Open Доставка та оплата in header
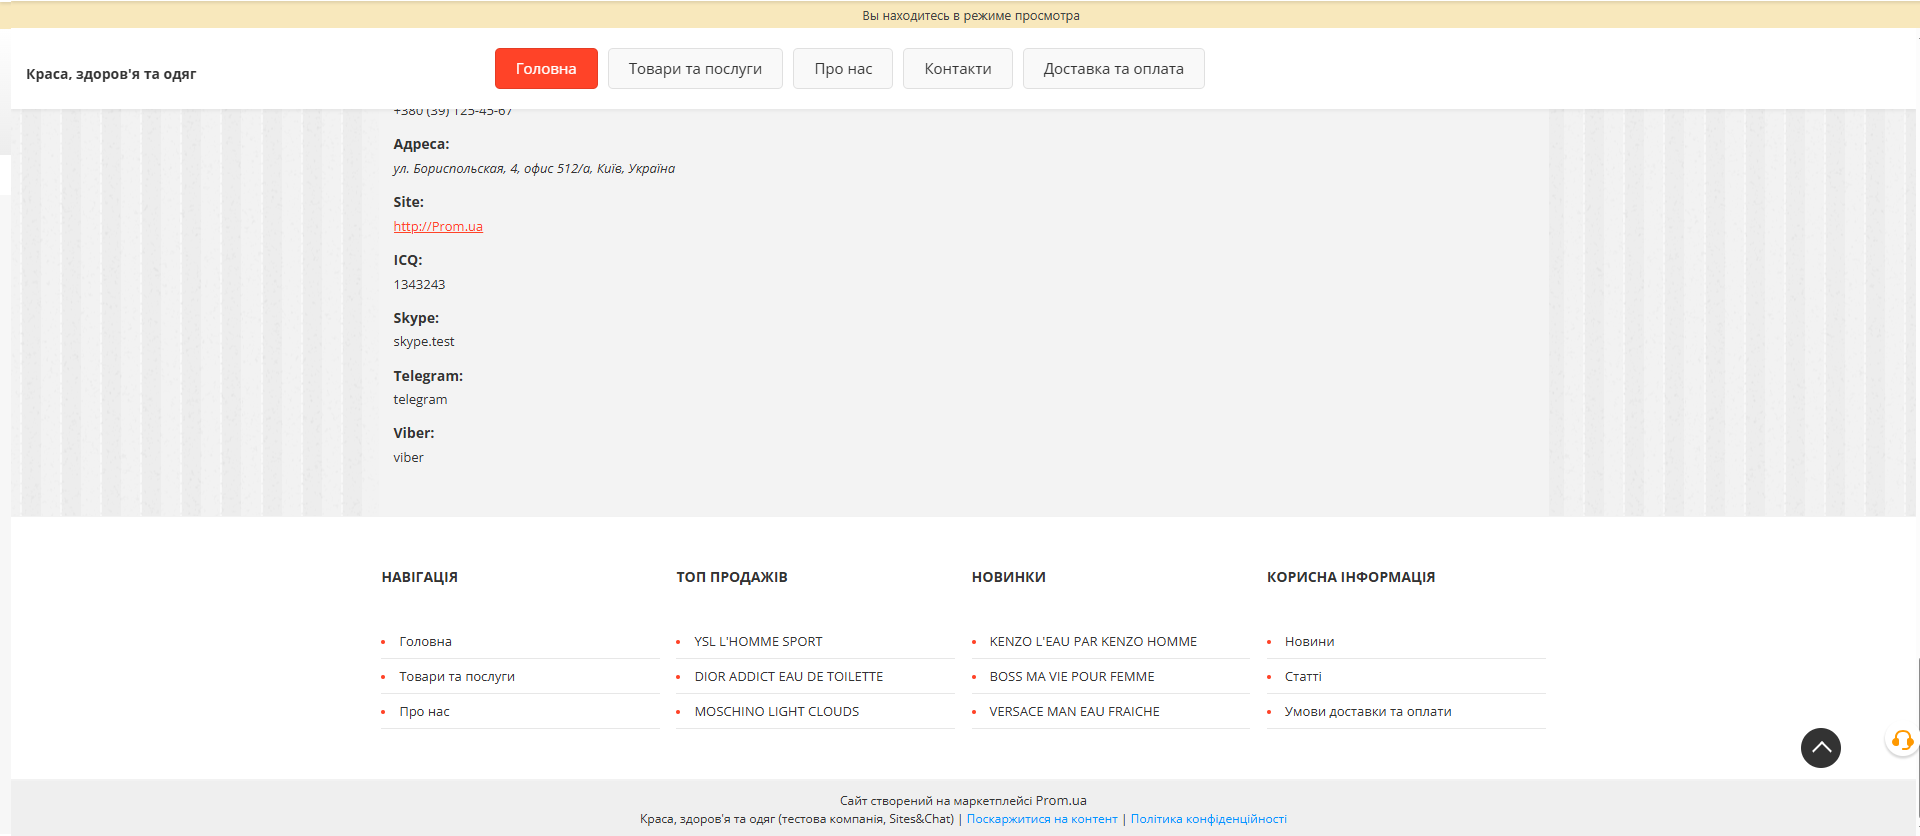The height and width of the screenshot is (836, 1920). pyautogui.click(x=1113, y=69)
